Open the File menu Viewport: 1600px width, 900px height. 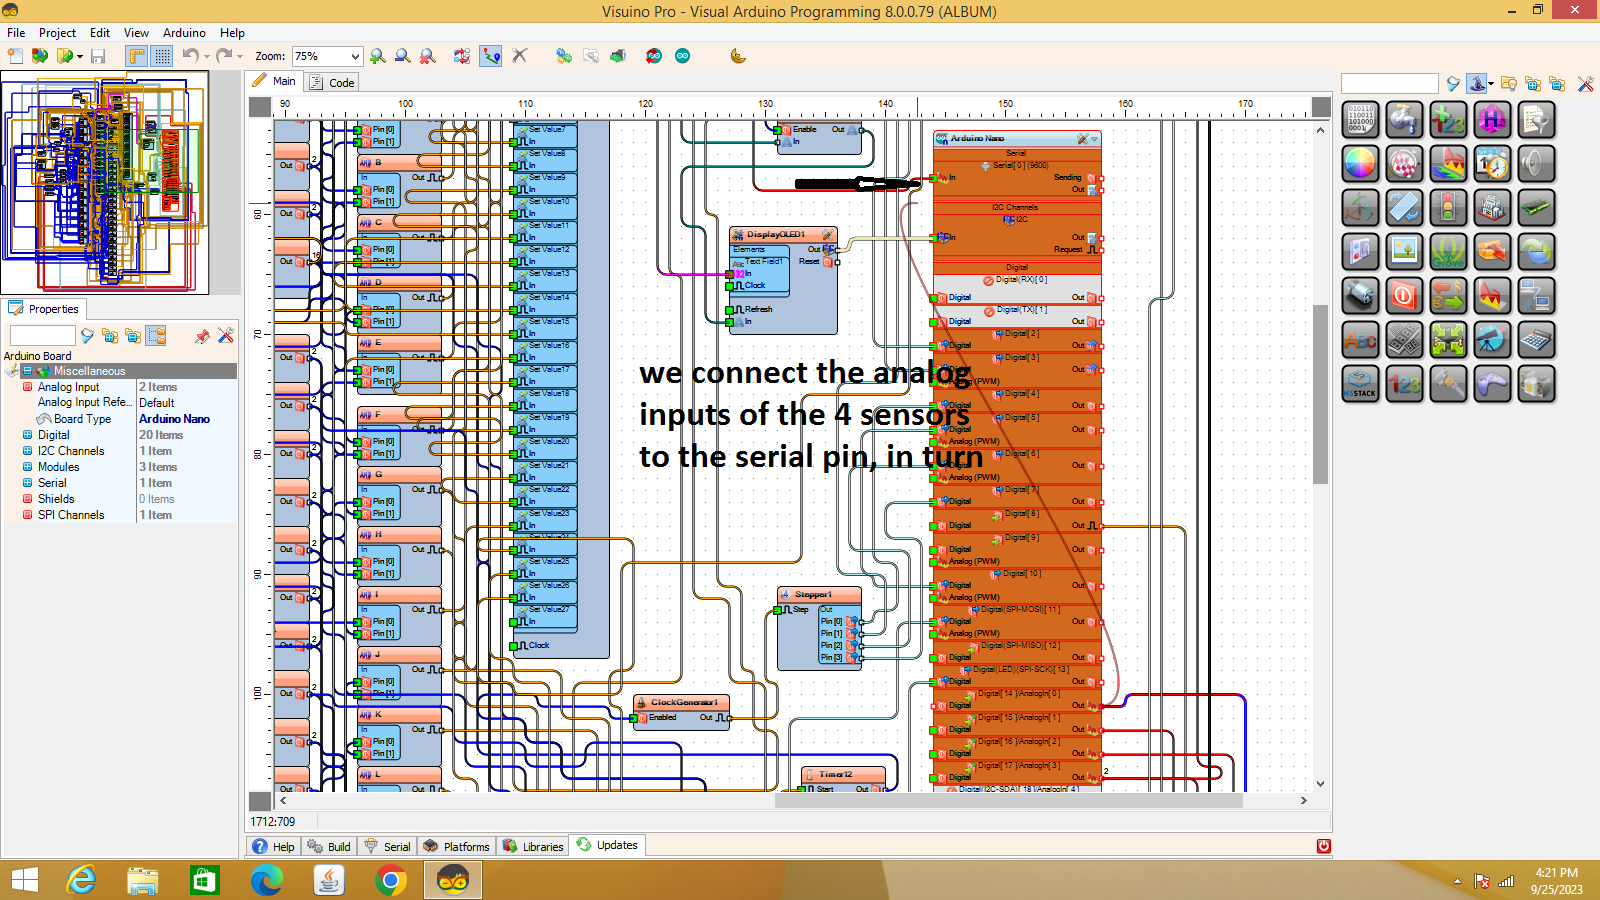click(x=16, y=33)
